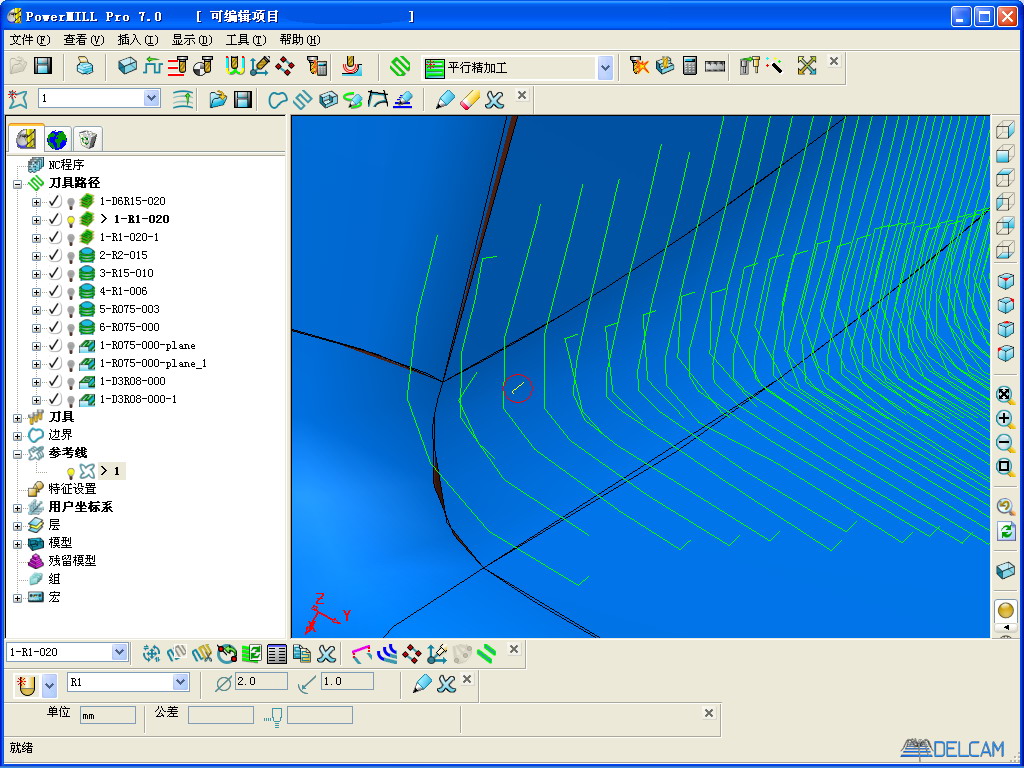Toggle light bulb of toolpath 3-R15-010
This screenshot has height=768, width=1024.
[x=71, y=274]
